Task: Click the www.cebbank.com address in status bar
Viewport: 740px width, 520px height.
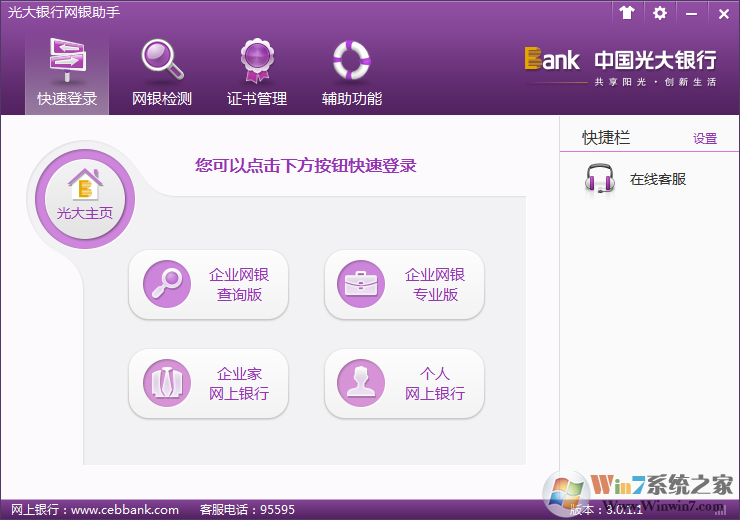Action: pos(125,509)
